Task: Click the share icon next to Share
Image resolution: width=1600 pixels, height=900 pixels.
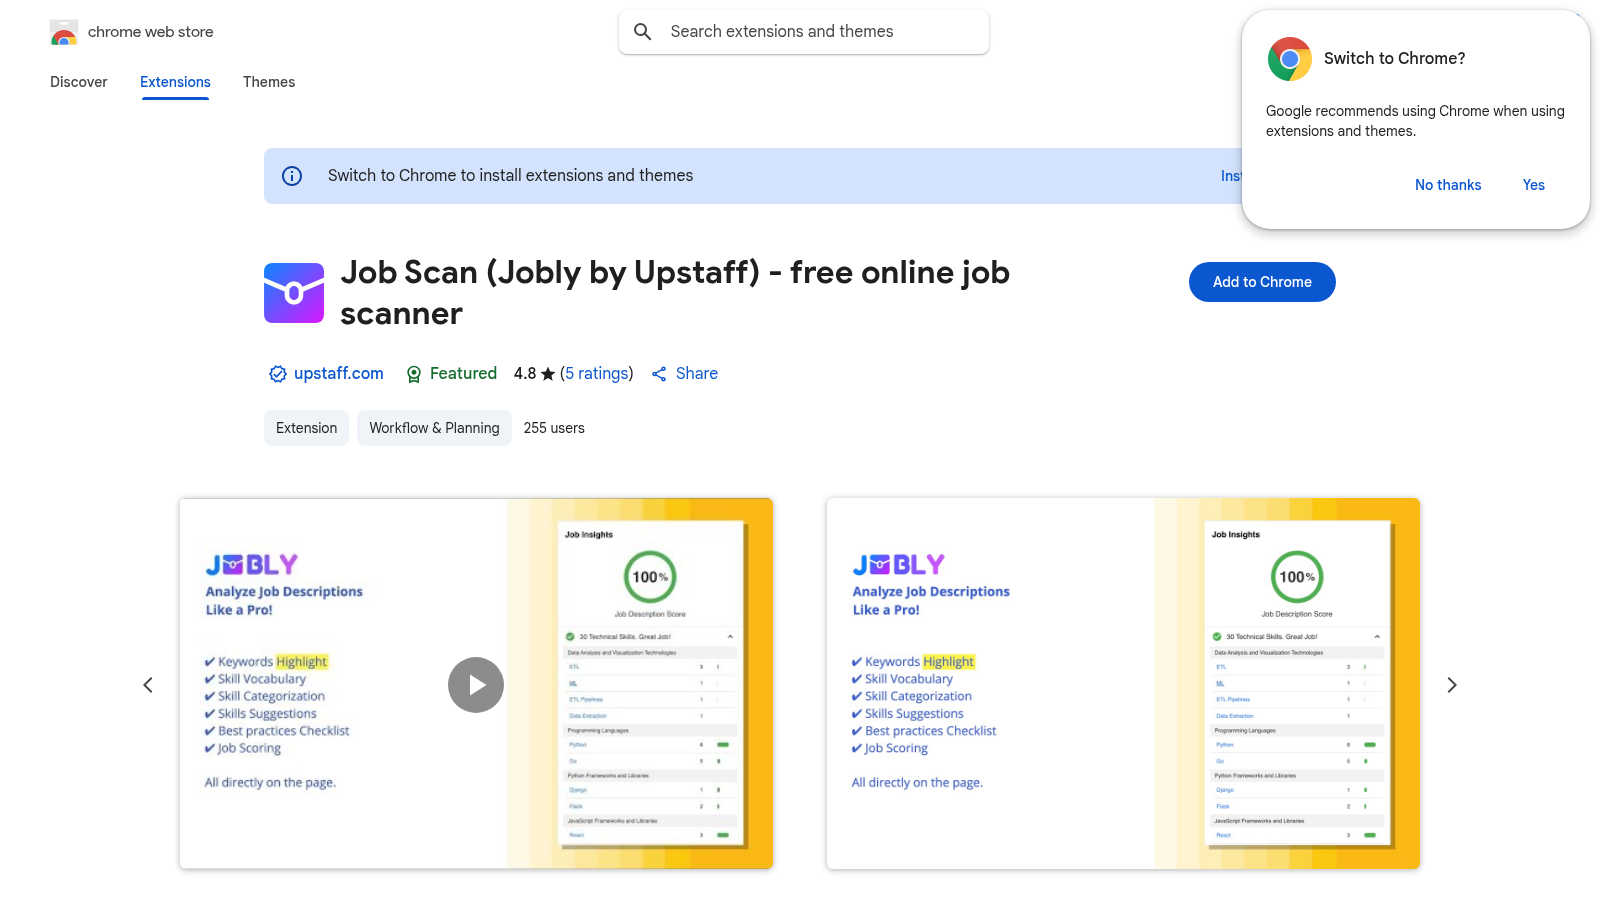Action: 659,374
